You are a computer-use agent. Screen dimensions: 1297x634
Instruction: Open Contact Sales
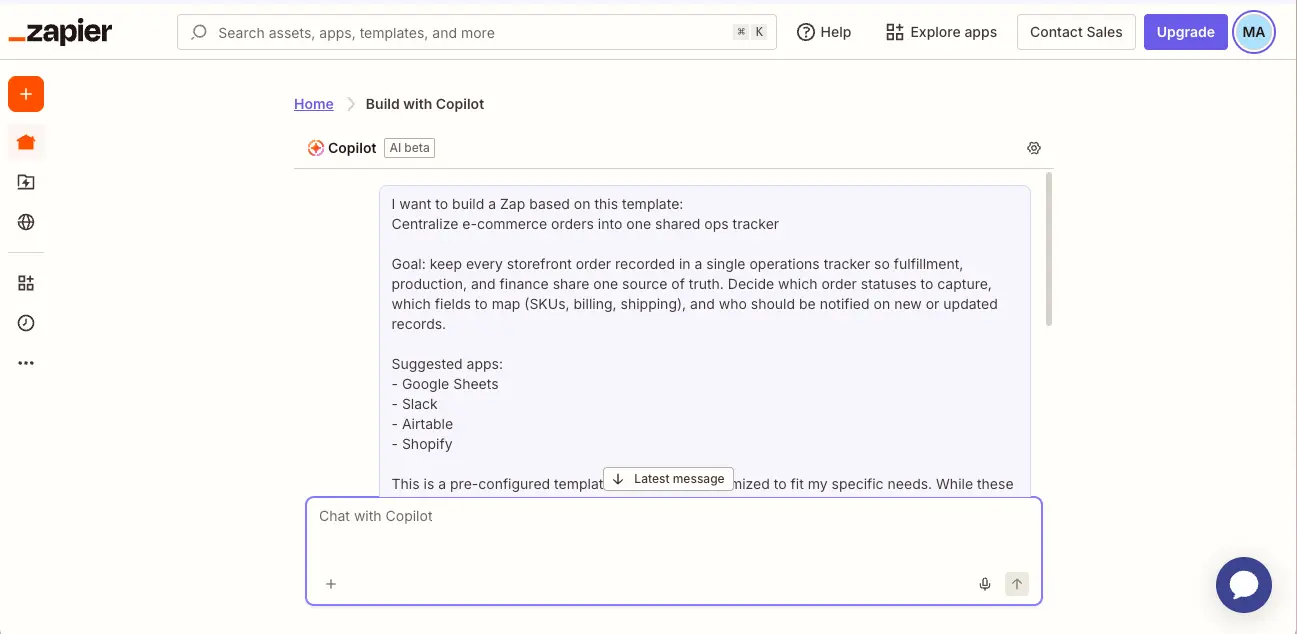(x=1076, y=31)
